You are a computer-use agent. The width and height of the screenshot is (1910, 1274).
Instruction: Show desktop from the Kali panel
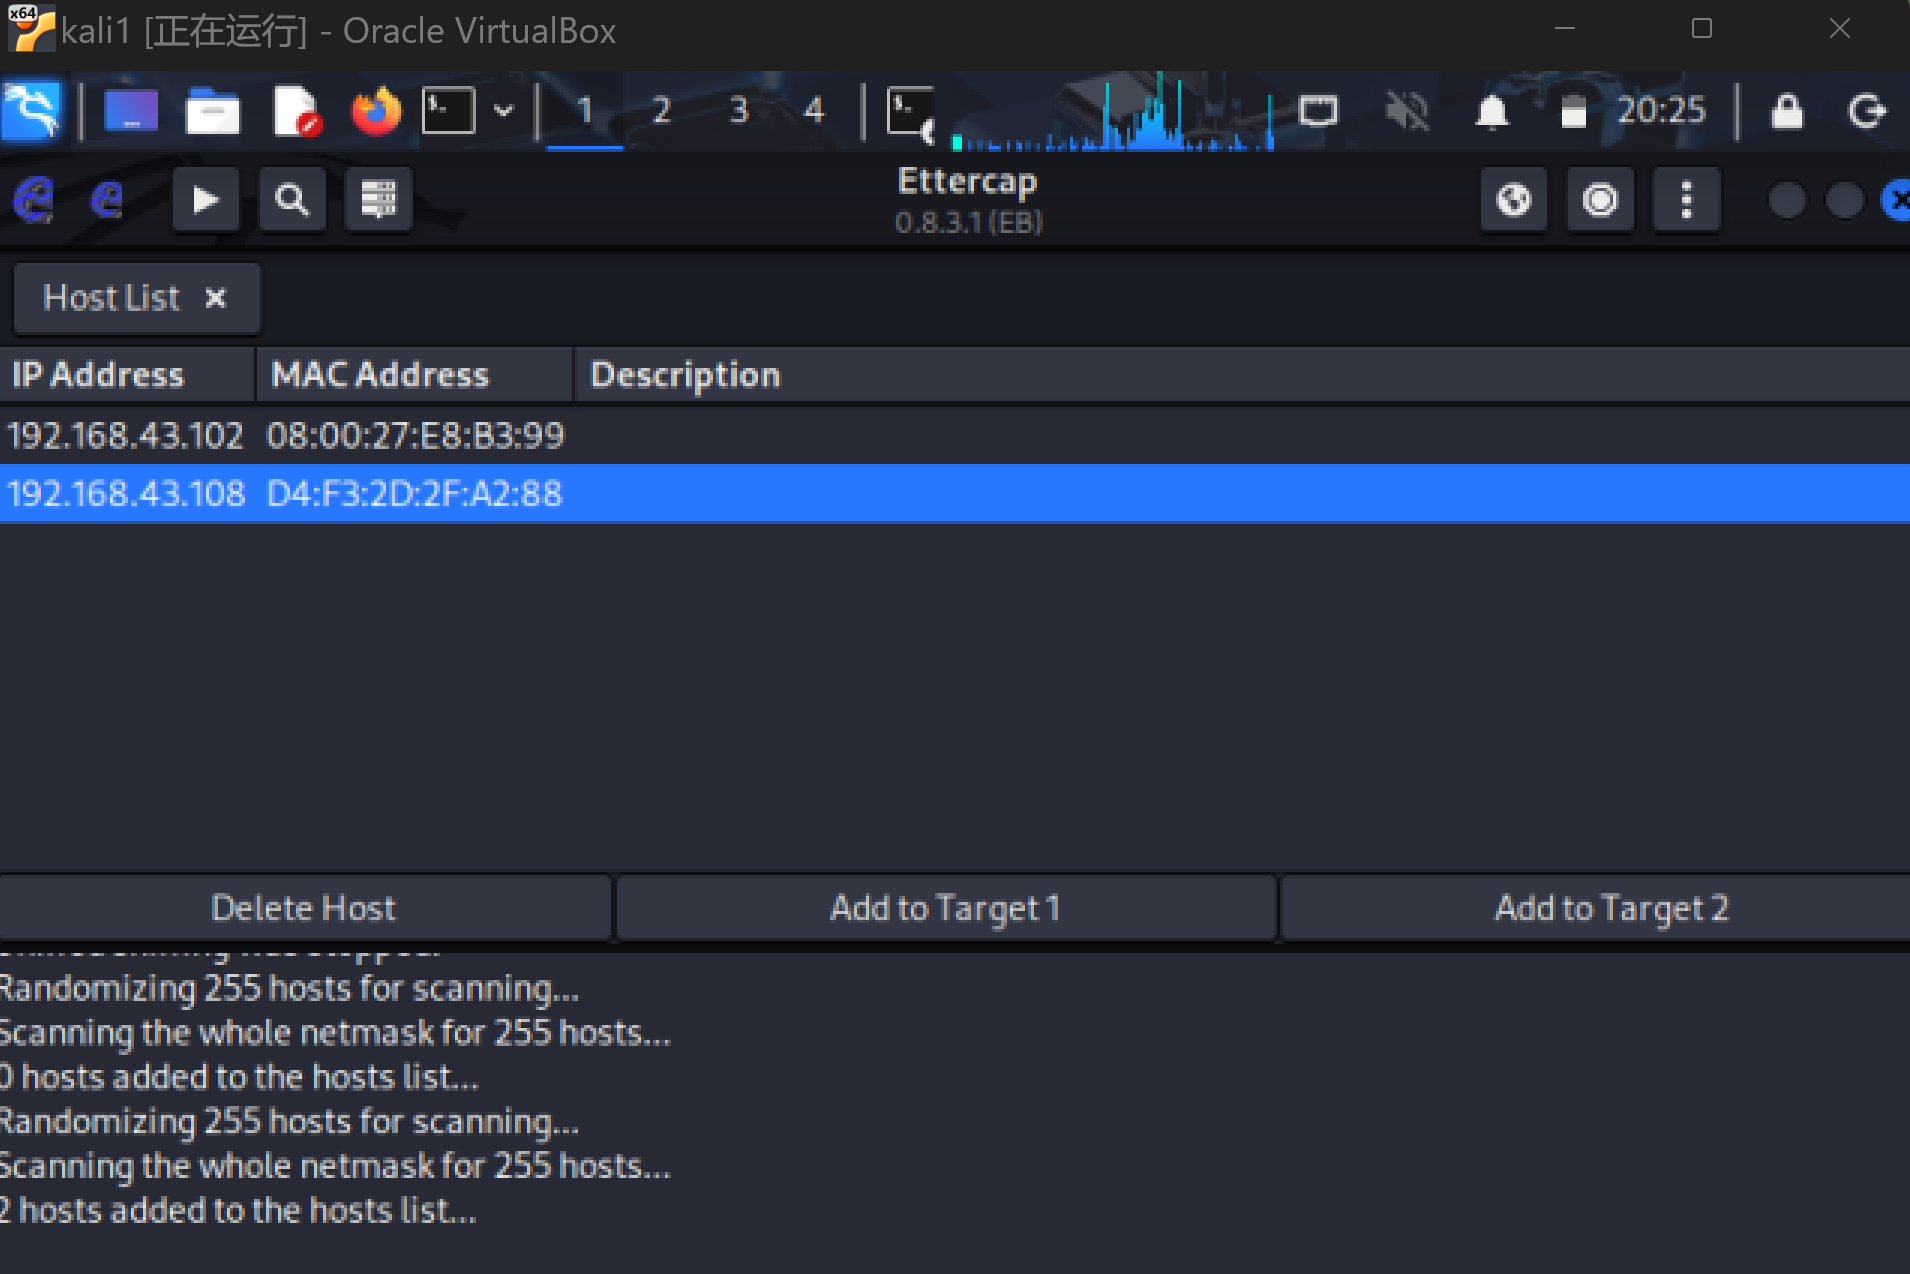tap(131, 110)
